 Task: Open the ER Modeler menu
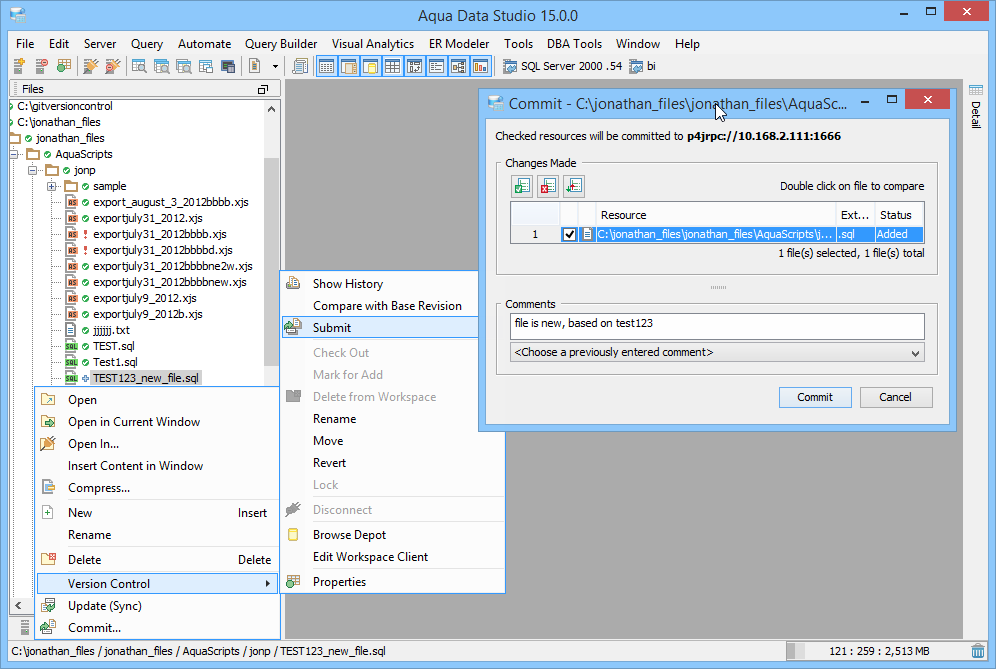[x=459, y=44]
